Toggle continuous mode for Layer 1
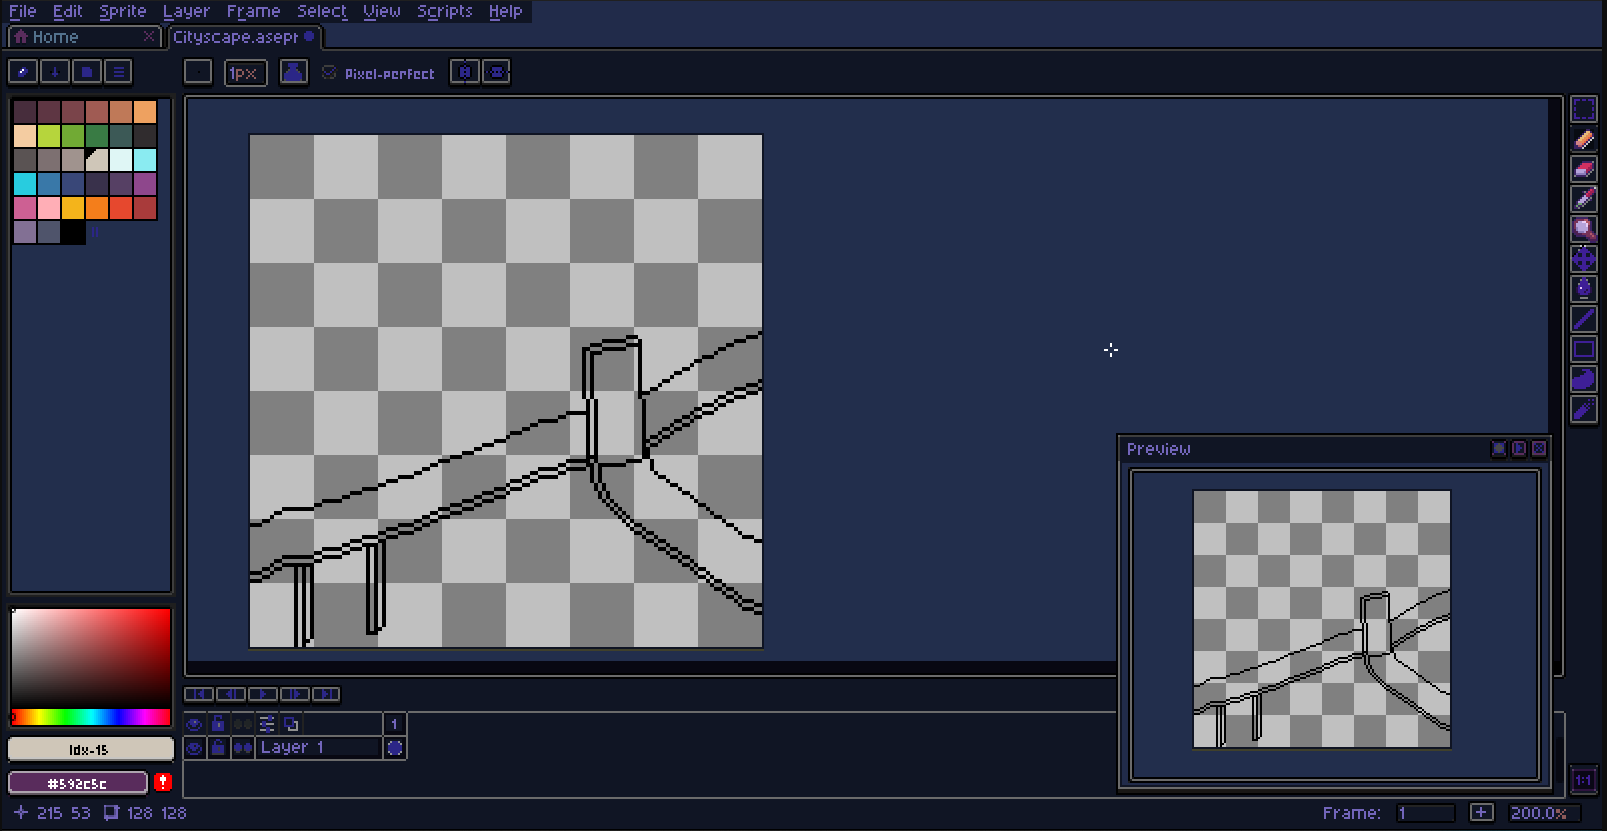Viewport: 1607px width, 831px height. point(242,747)
